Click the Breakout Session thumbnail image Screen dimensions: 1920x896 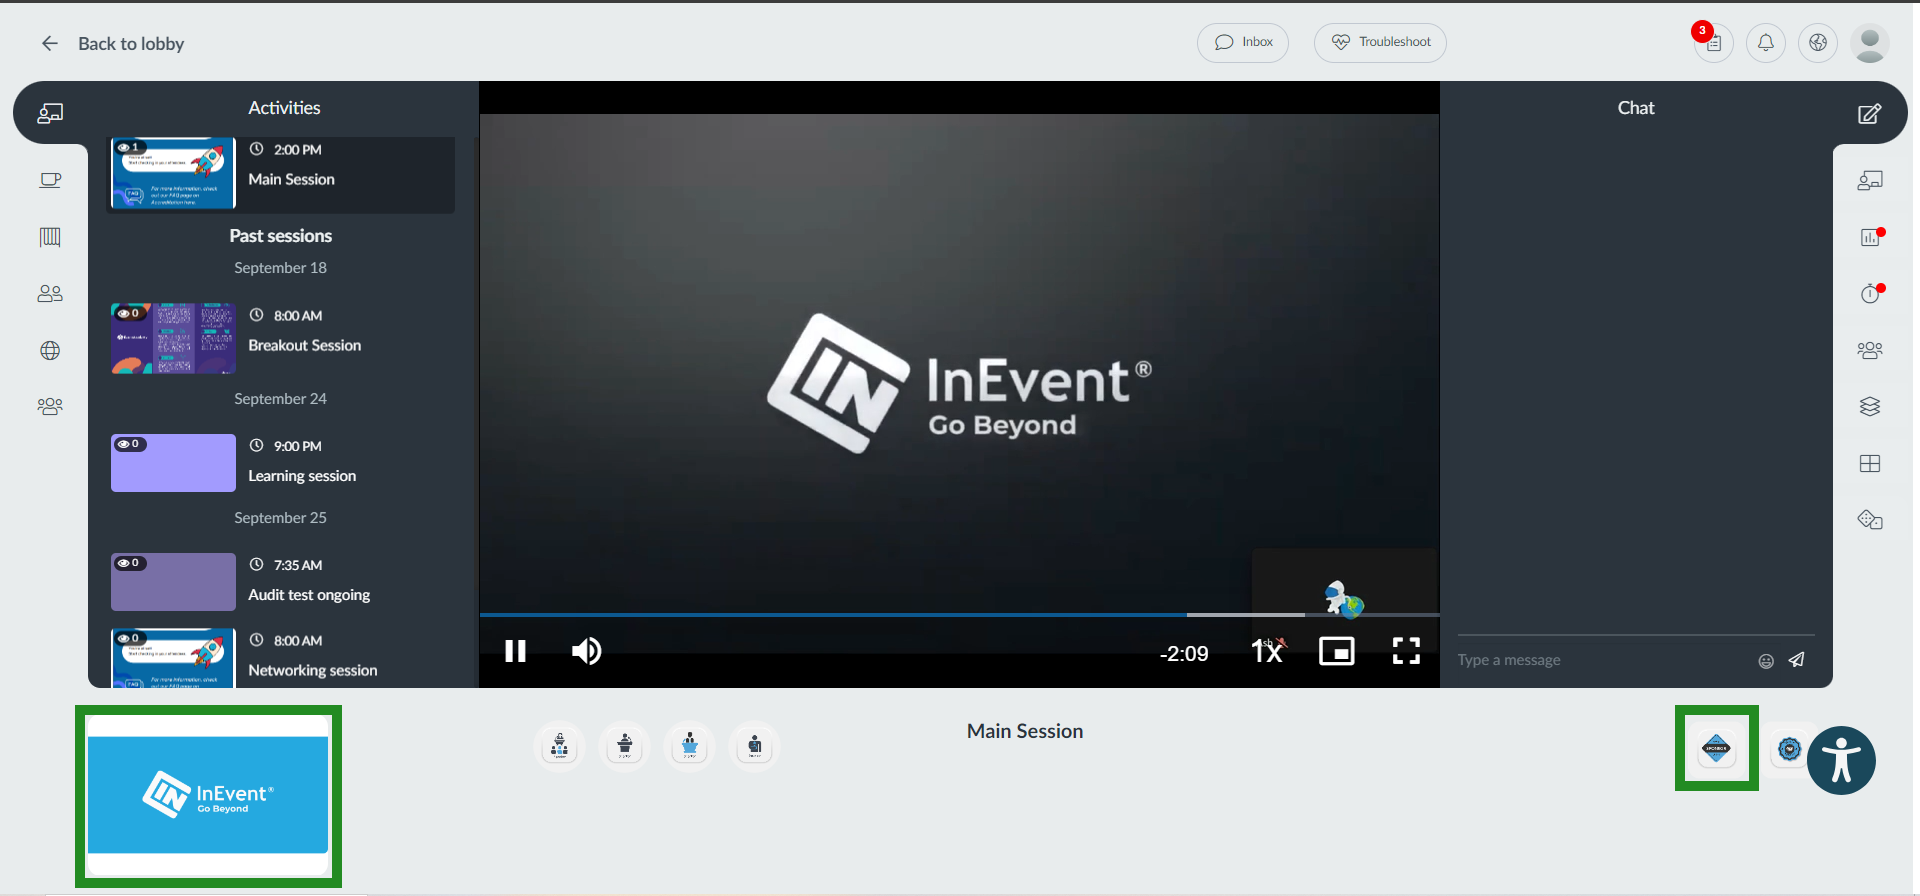pyautogui.click(x=173, y=338)
